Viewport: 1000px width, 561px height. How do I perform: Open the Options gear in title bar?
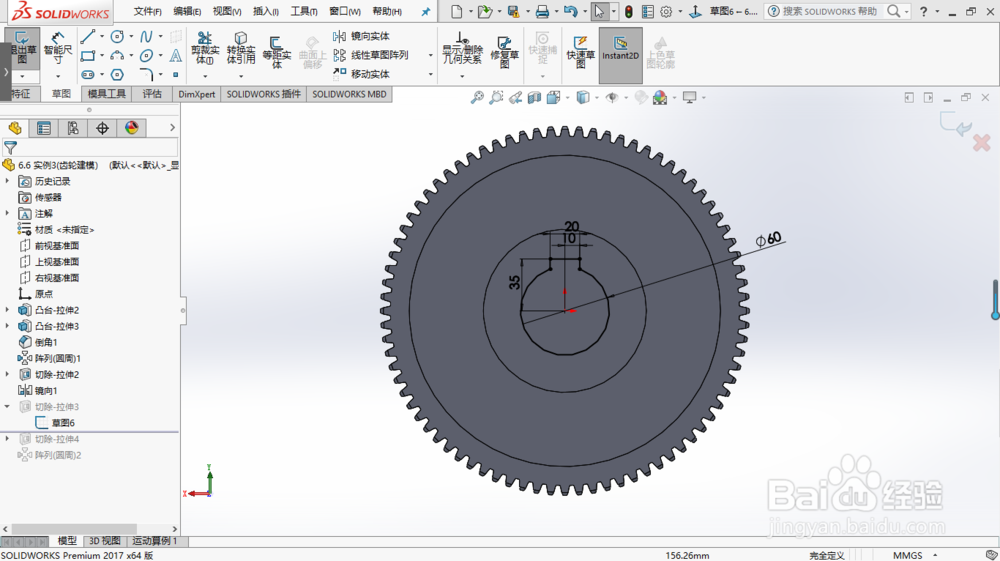tap(666, 11)
